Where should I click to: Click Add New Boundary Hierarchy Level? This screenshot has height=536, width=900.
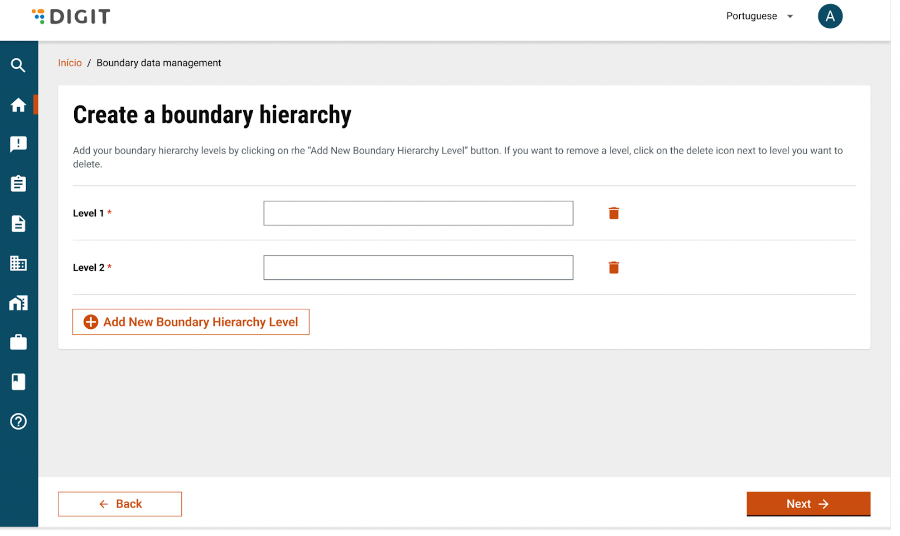191,322
